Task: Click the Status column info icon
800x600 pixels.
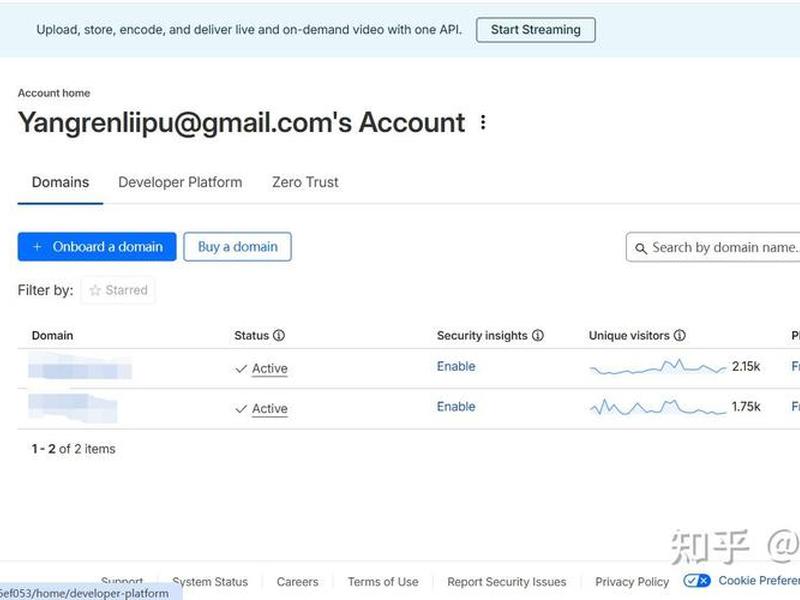Action: click(279, 335)
